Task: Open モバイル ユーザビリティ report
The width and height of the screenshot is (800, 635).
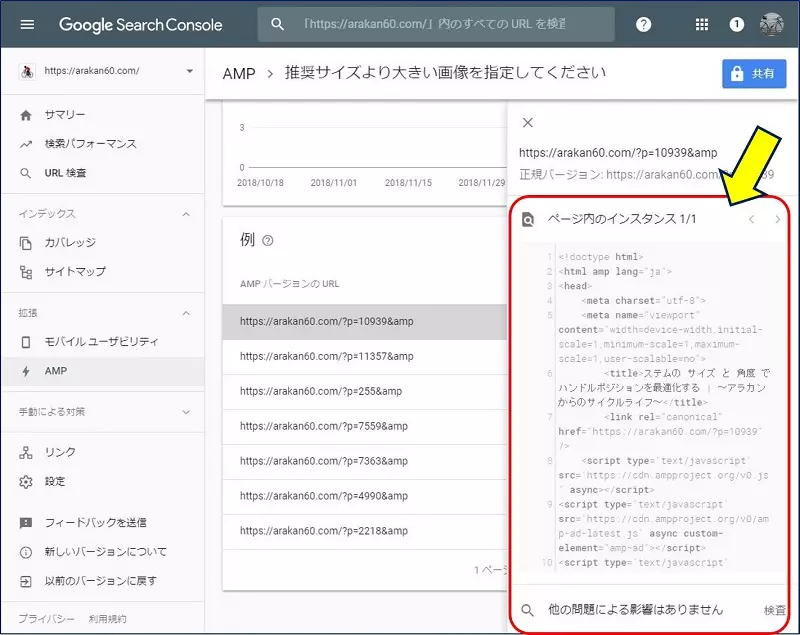Action: [x=102, y=341]
